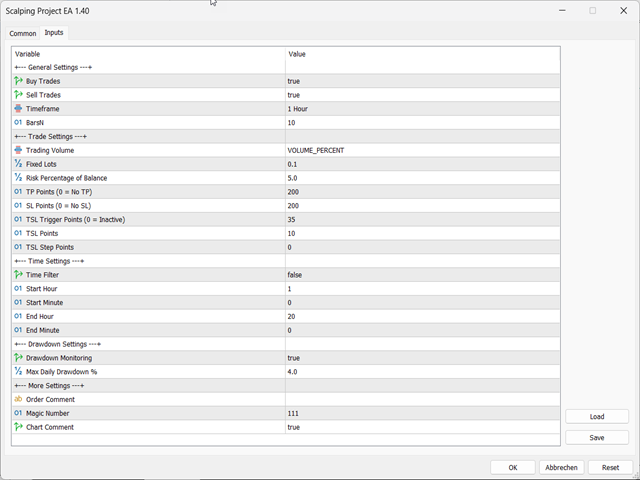Edit the Fixed Lots value 0.1
The image size is (640, 480).
[422, 164]
